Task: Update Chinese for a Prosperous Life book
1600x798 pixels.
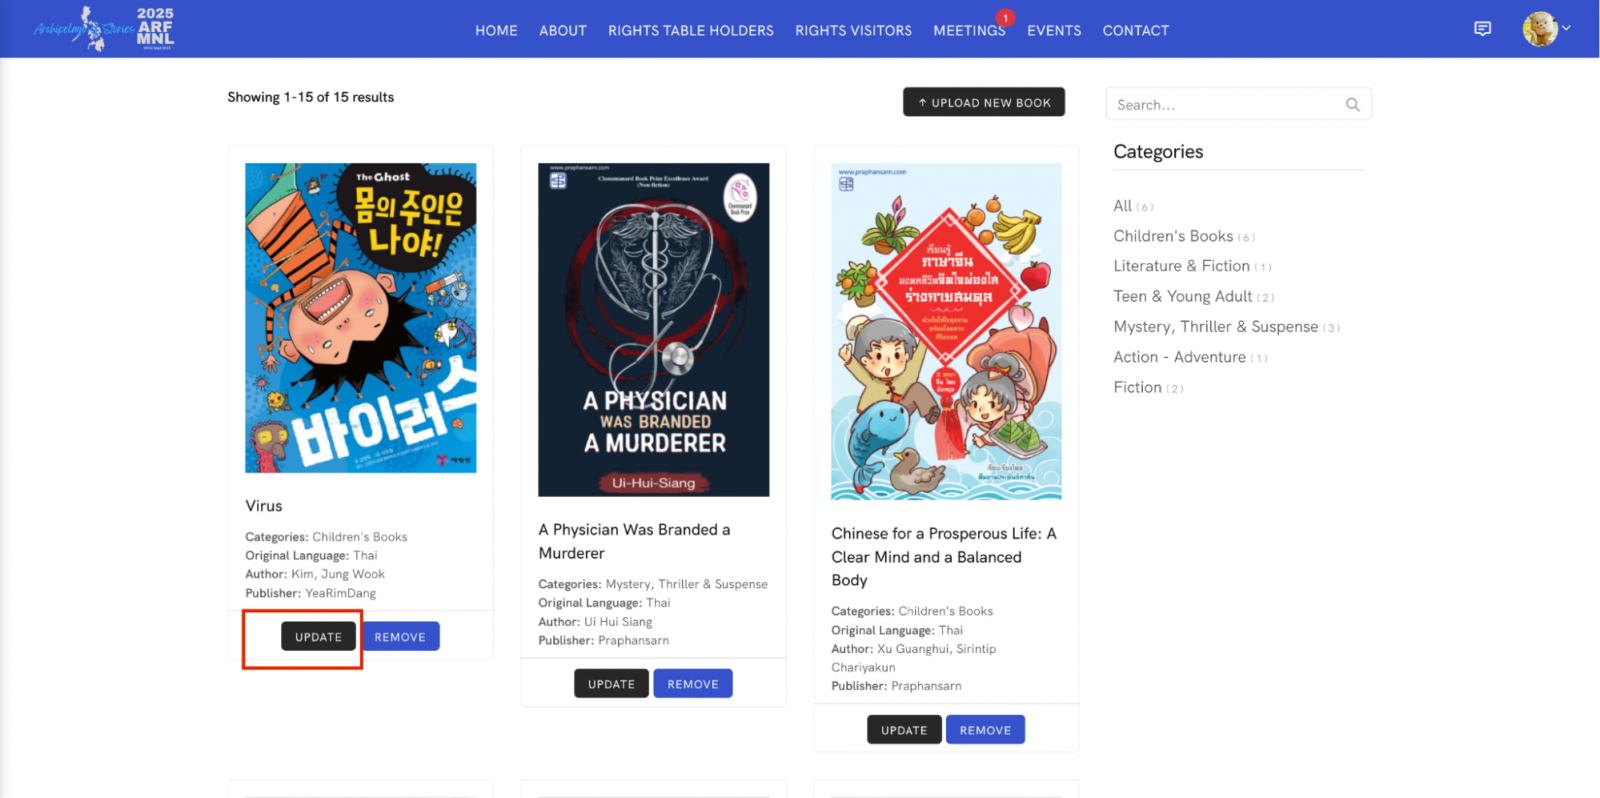Action: [903, 730]
